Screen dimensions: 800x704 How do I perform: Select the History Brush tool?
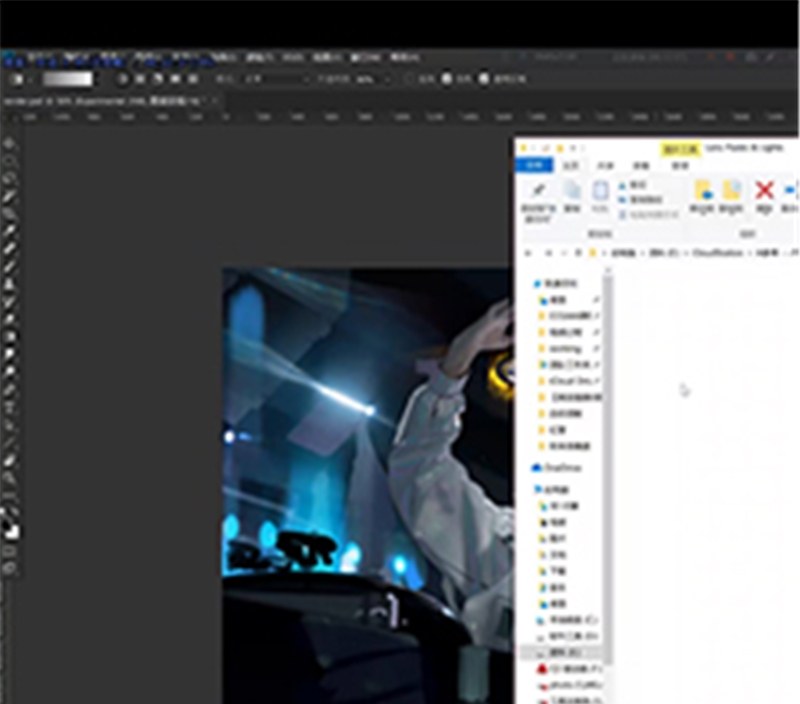pyautogui.click(x=9, y=301)
